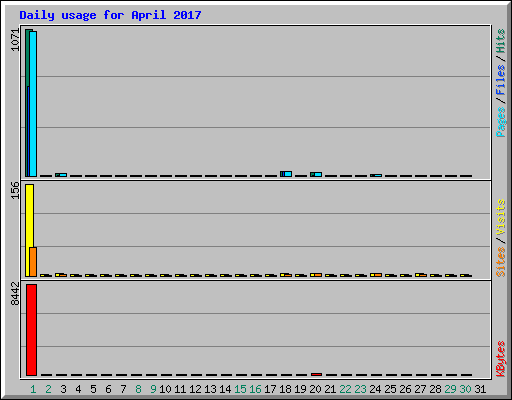This screenshot has height=400, width=512.
Task: Select the tall cyan Pages bar for day 1
Action: pos(33,104)
